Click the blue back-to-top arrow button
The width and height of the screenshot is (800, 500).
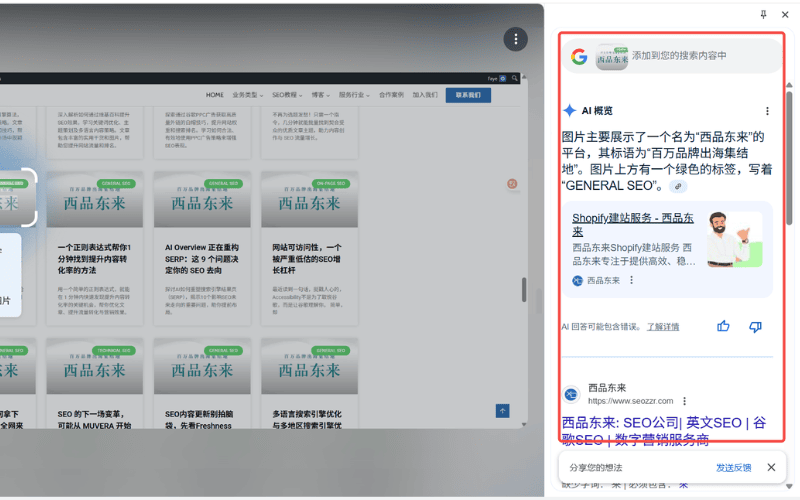pyautogui.click(x=503, y=411)
